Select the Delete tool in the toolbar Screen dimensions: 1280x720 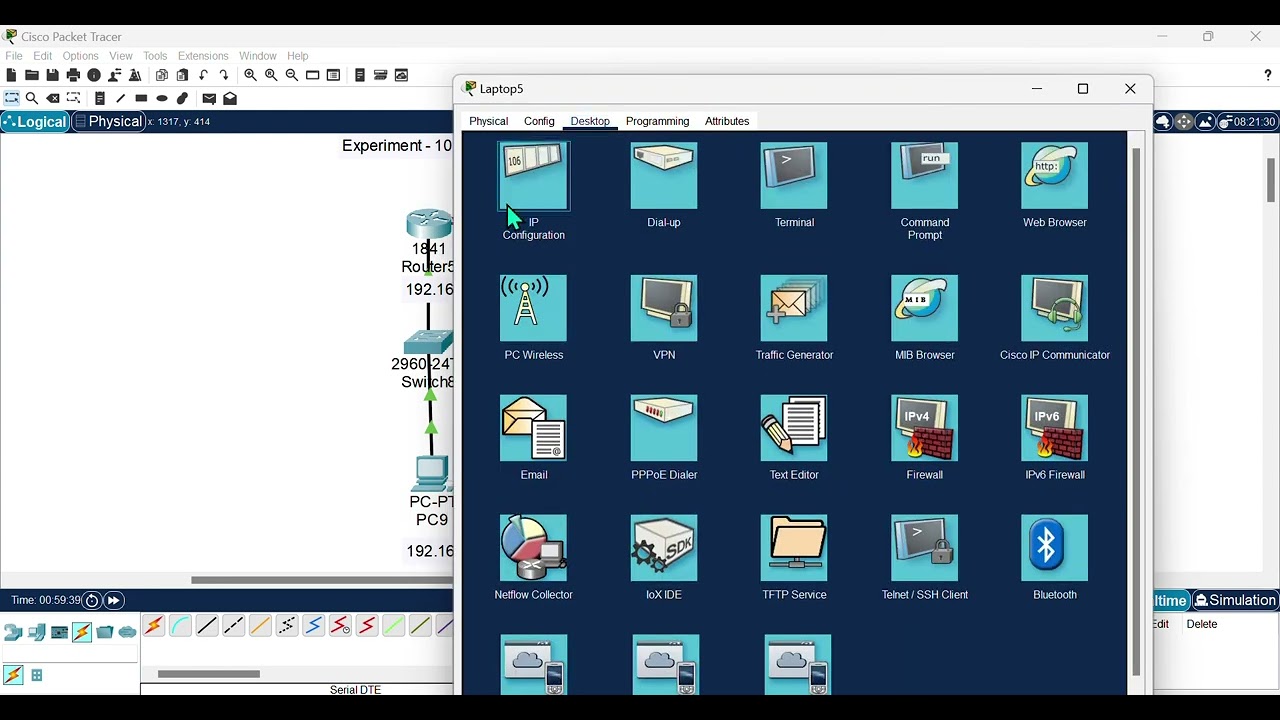click(53, 98)
